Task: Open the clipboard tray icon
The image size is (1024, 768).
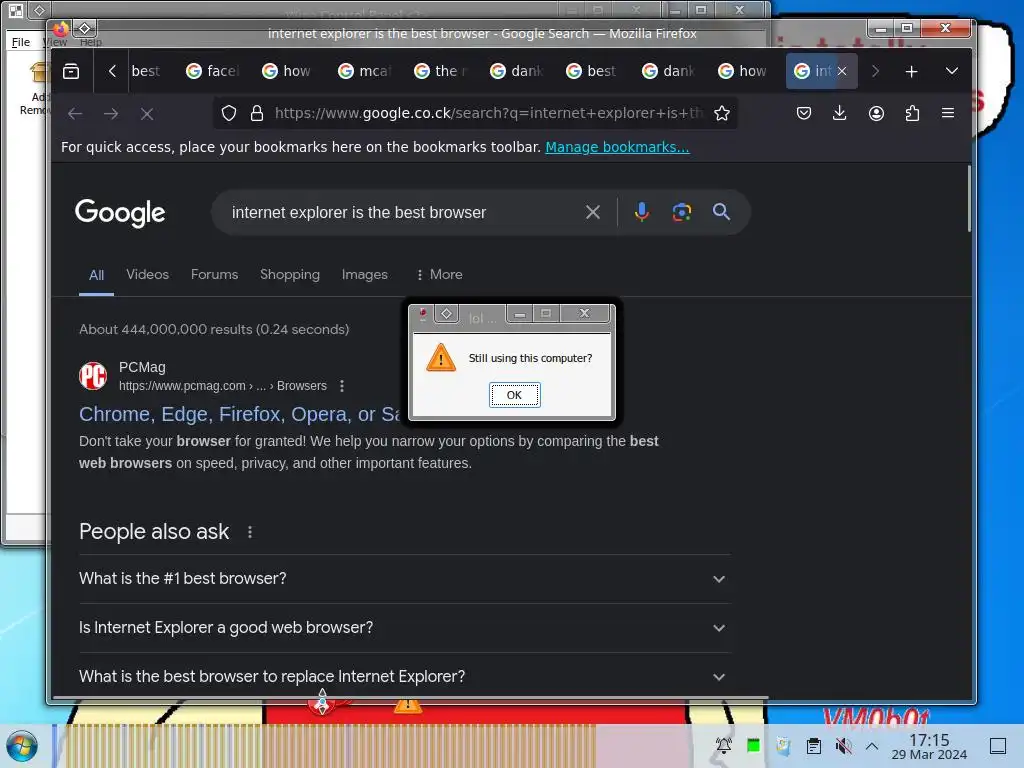Action: (814, 746)
